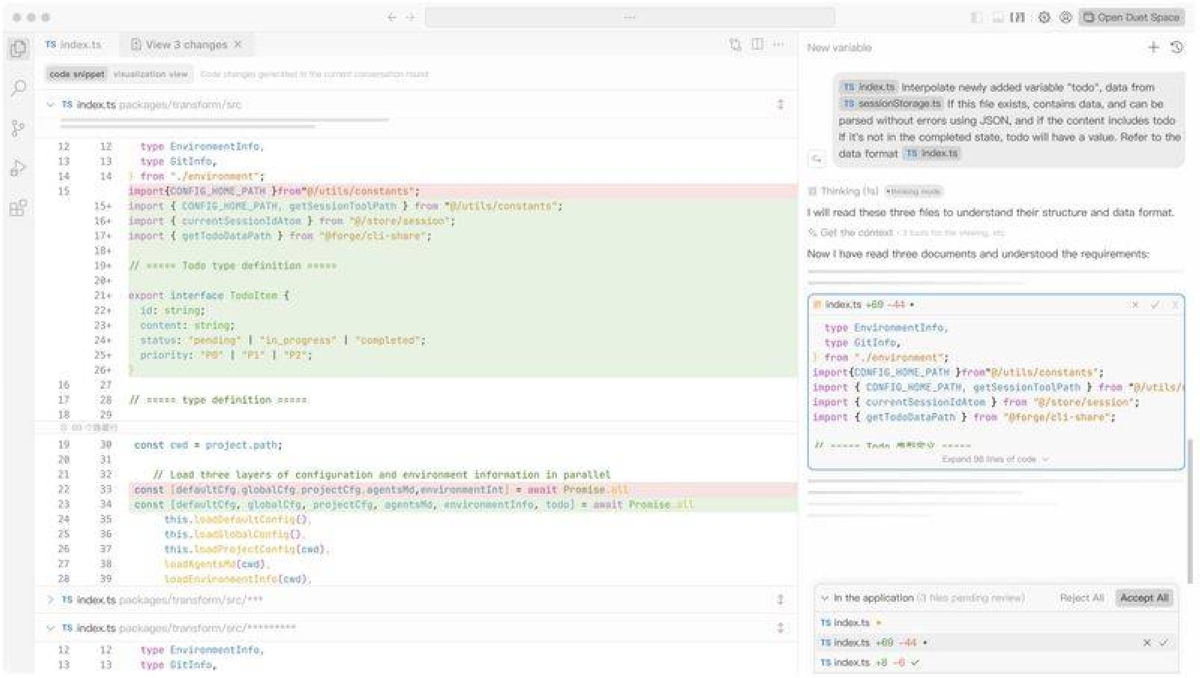The width and height of the screenshot is (1200, 678).
Task: Expand the Thinking (1s) section
Action: pyautogui.click(x=844, y=190)
